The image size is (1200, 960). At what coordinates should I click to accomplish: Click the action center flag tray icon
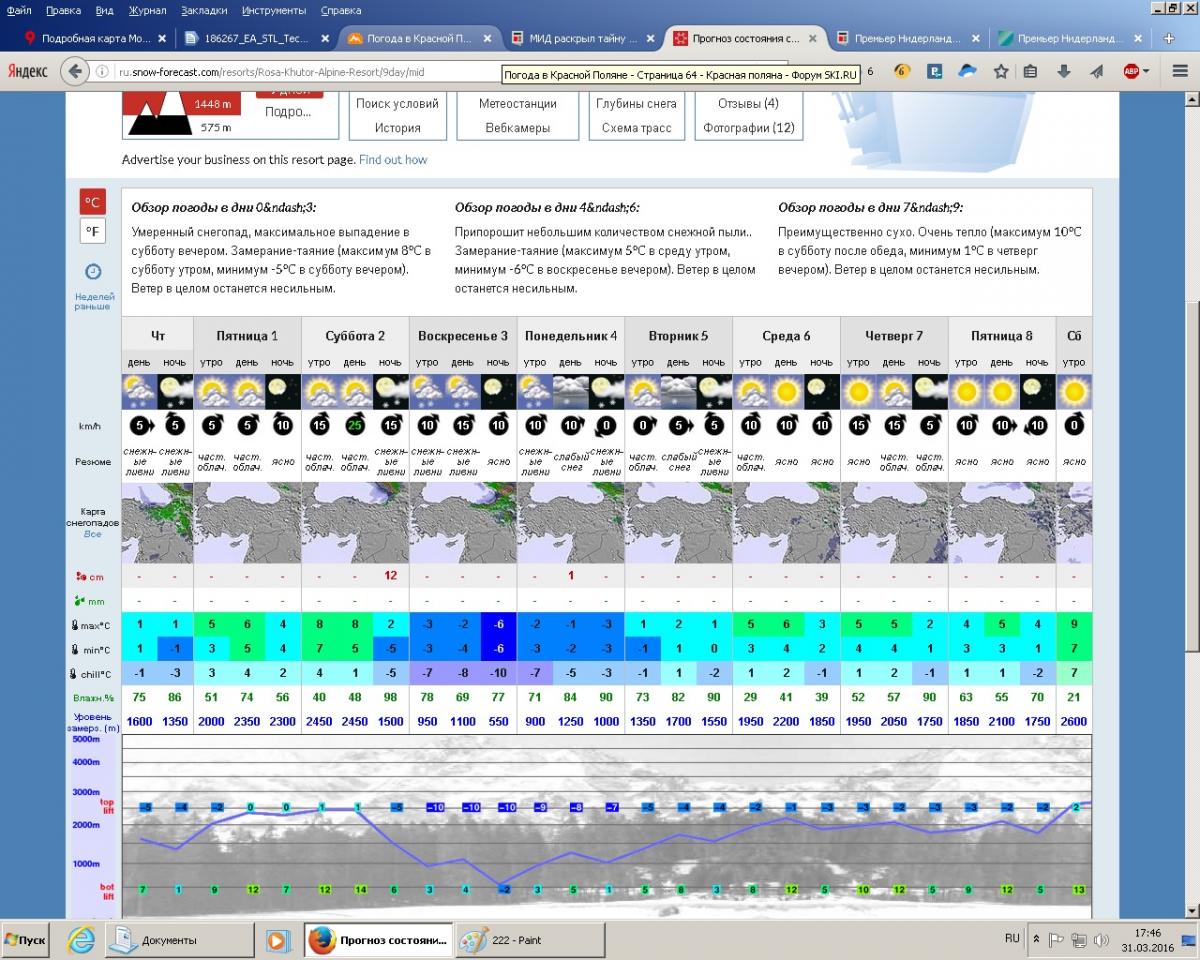[1057, 940]
